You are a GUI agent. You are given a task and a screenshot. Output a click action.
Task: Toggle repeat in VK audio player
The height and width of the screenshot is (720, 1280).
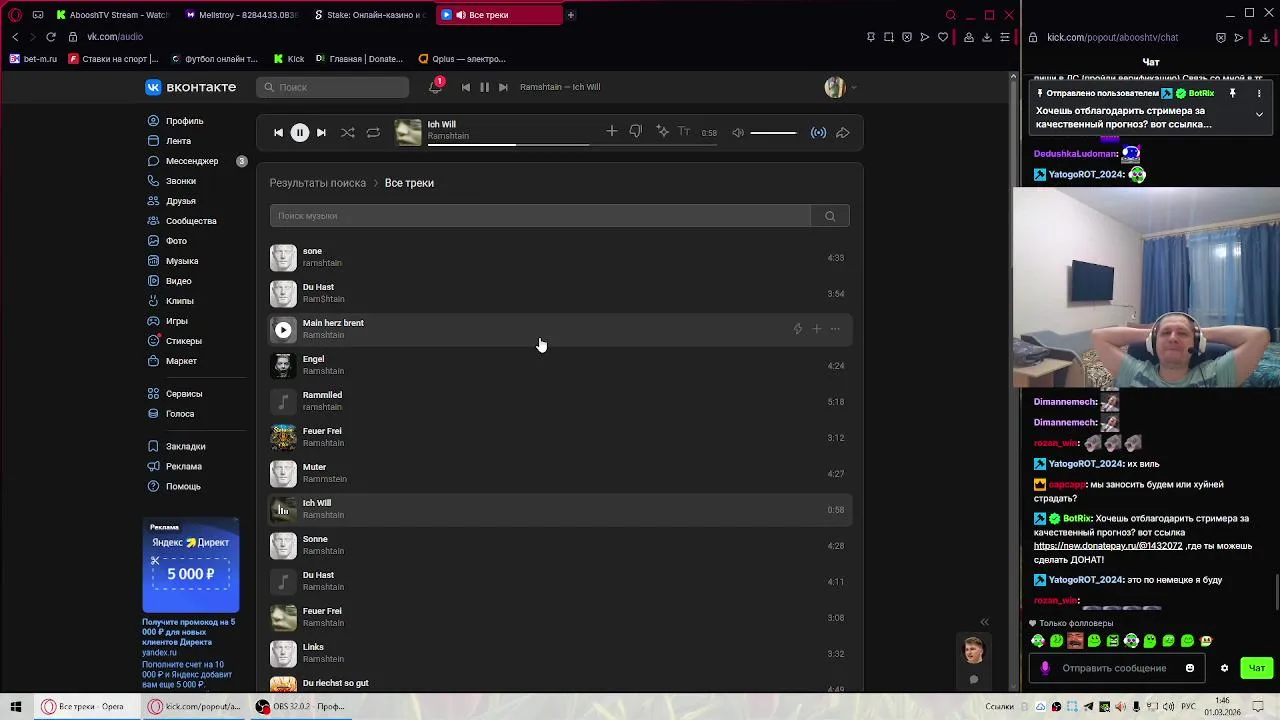(373, 132)
